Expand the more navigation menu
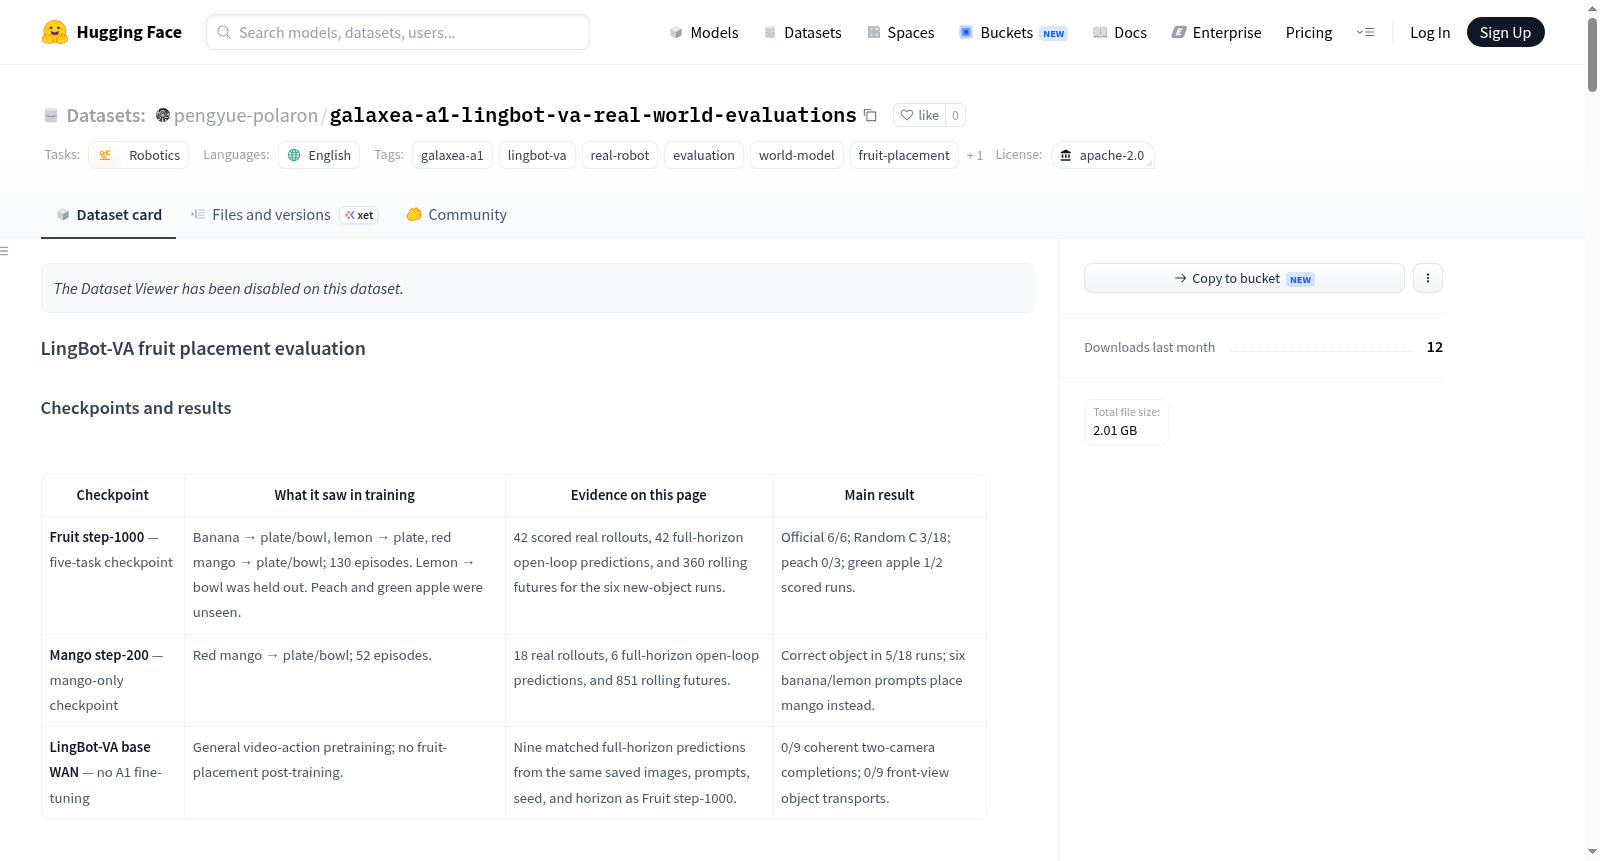This screenshot has width=1600, height=861. tap(1365, 32)
